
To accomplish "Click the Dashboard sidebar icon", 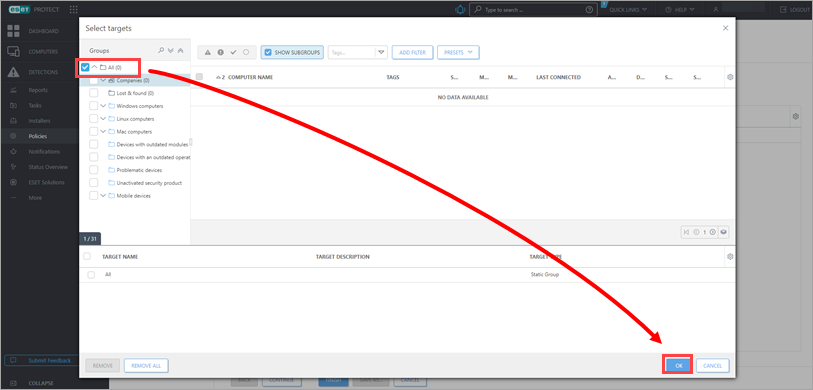I will coord(13,31).
